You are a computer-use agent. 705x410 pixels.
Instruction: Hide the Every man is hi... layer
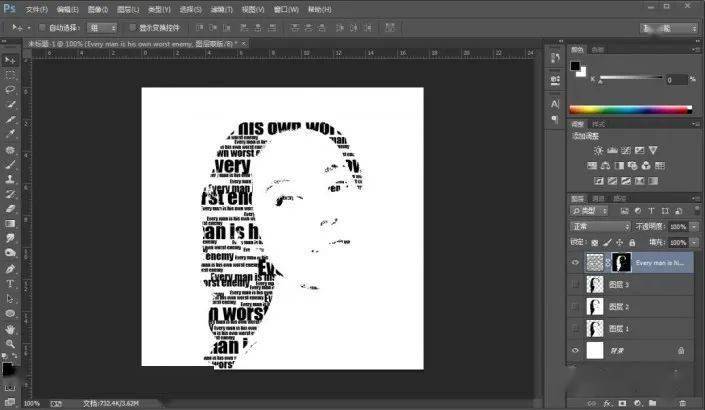(575, 263)
